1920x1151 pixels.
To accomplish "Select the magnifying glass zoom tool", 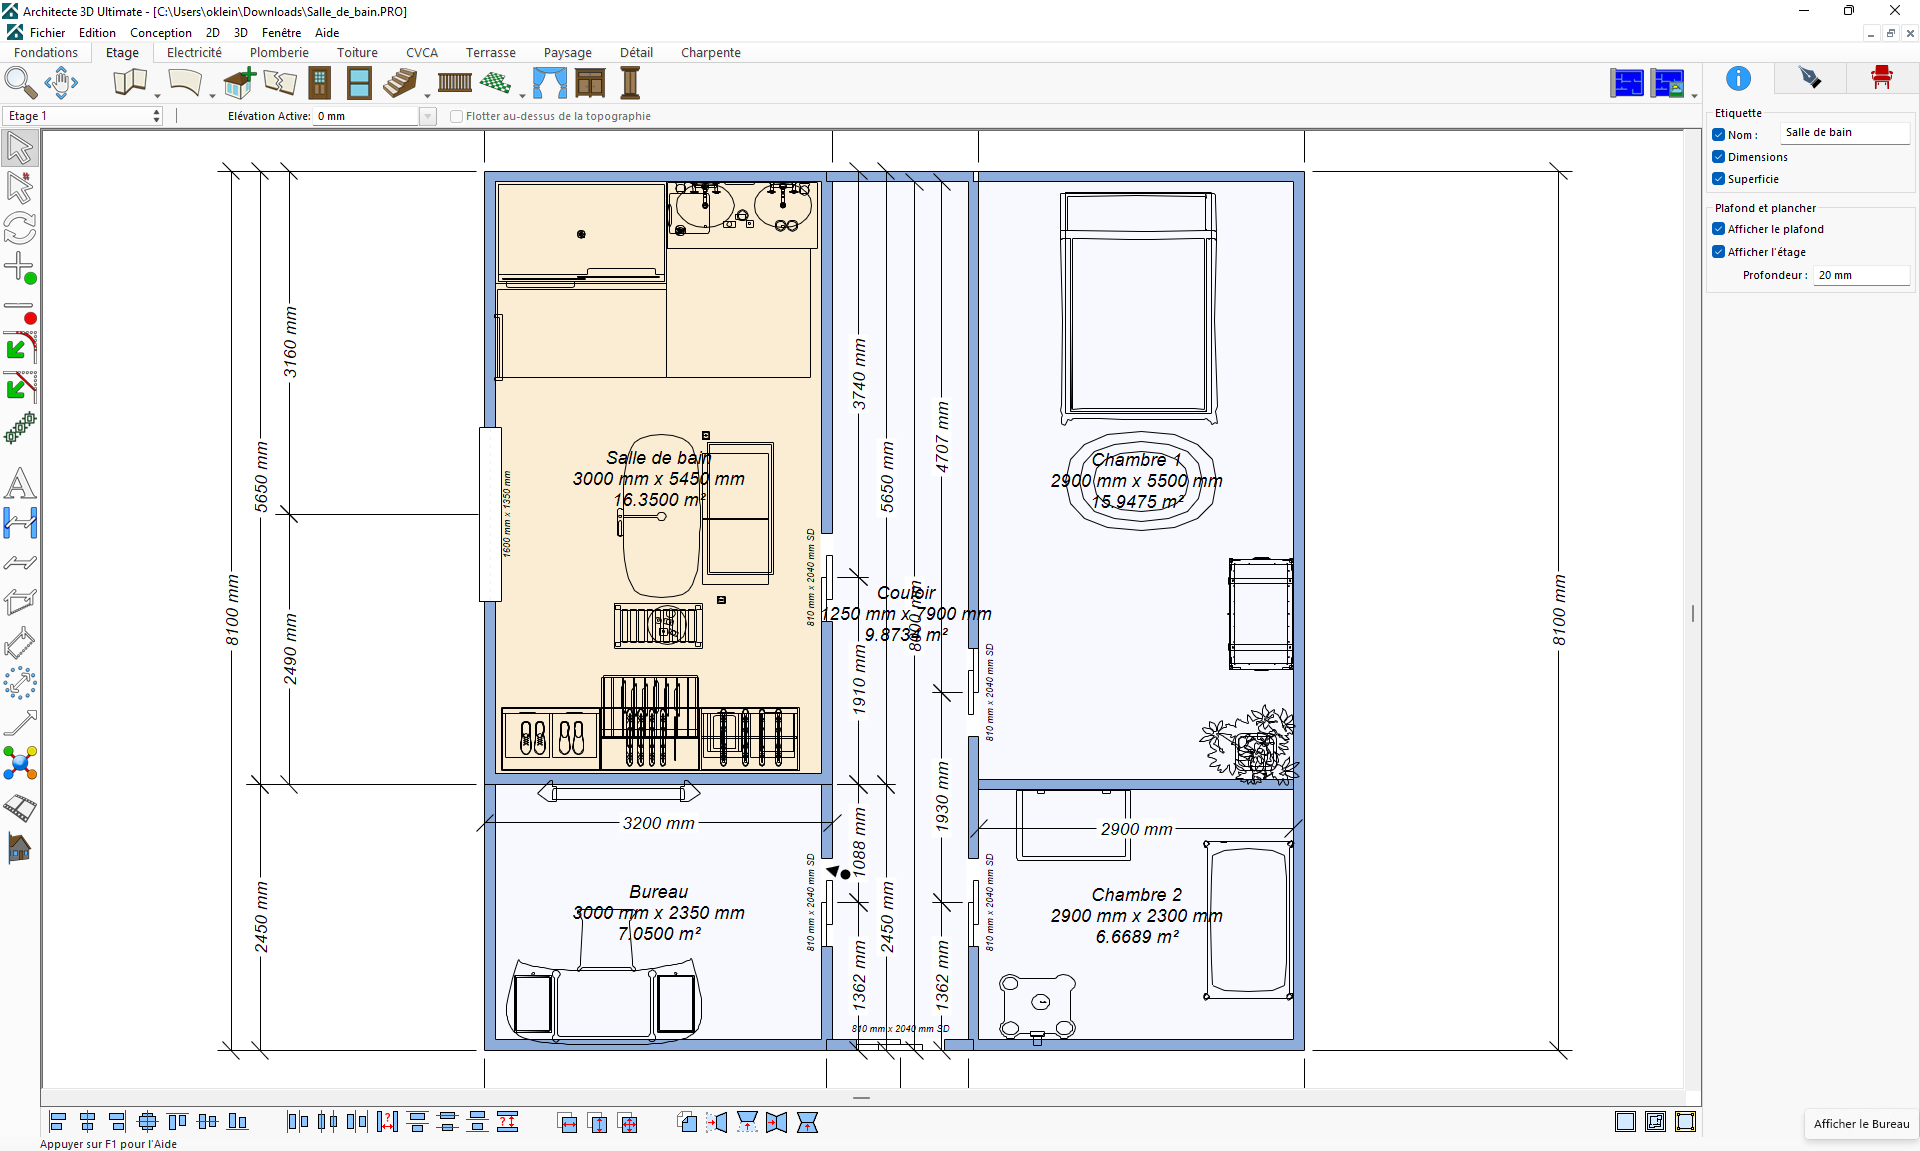I will coord(21,83).
